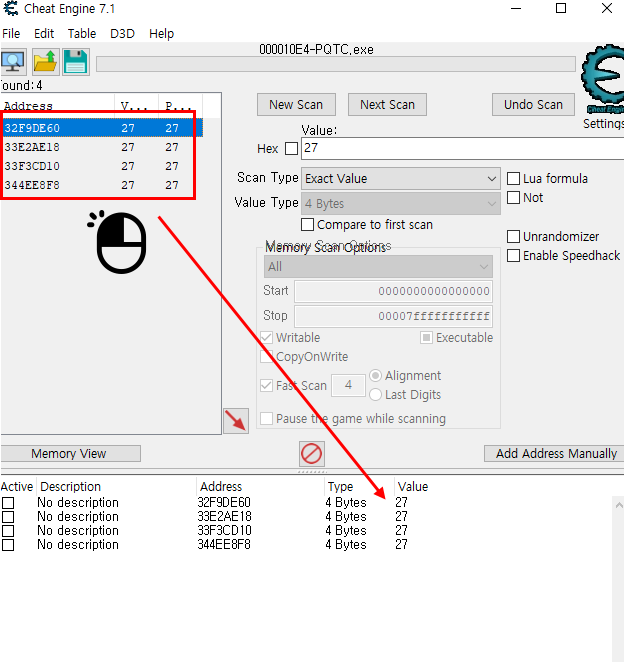Open the Table menu

coord(82,33)
